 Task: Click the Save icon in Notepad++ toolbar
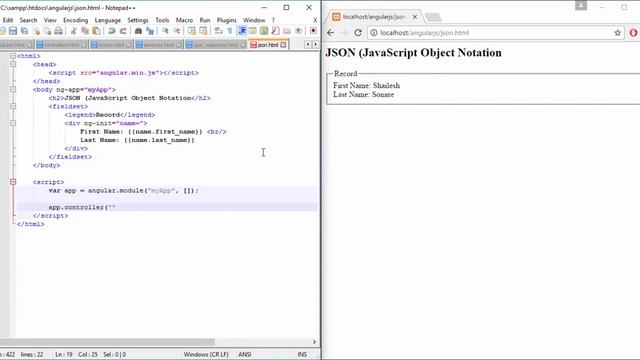(x=13, y=31)
